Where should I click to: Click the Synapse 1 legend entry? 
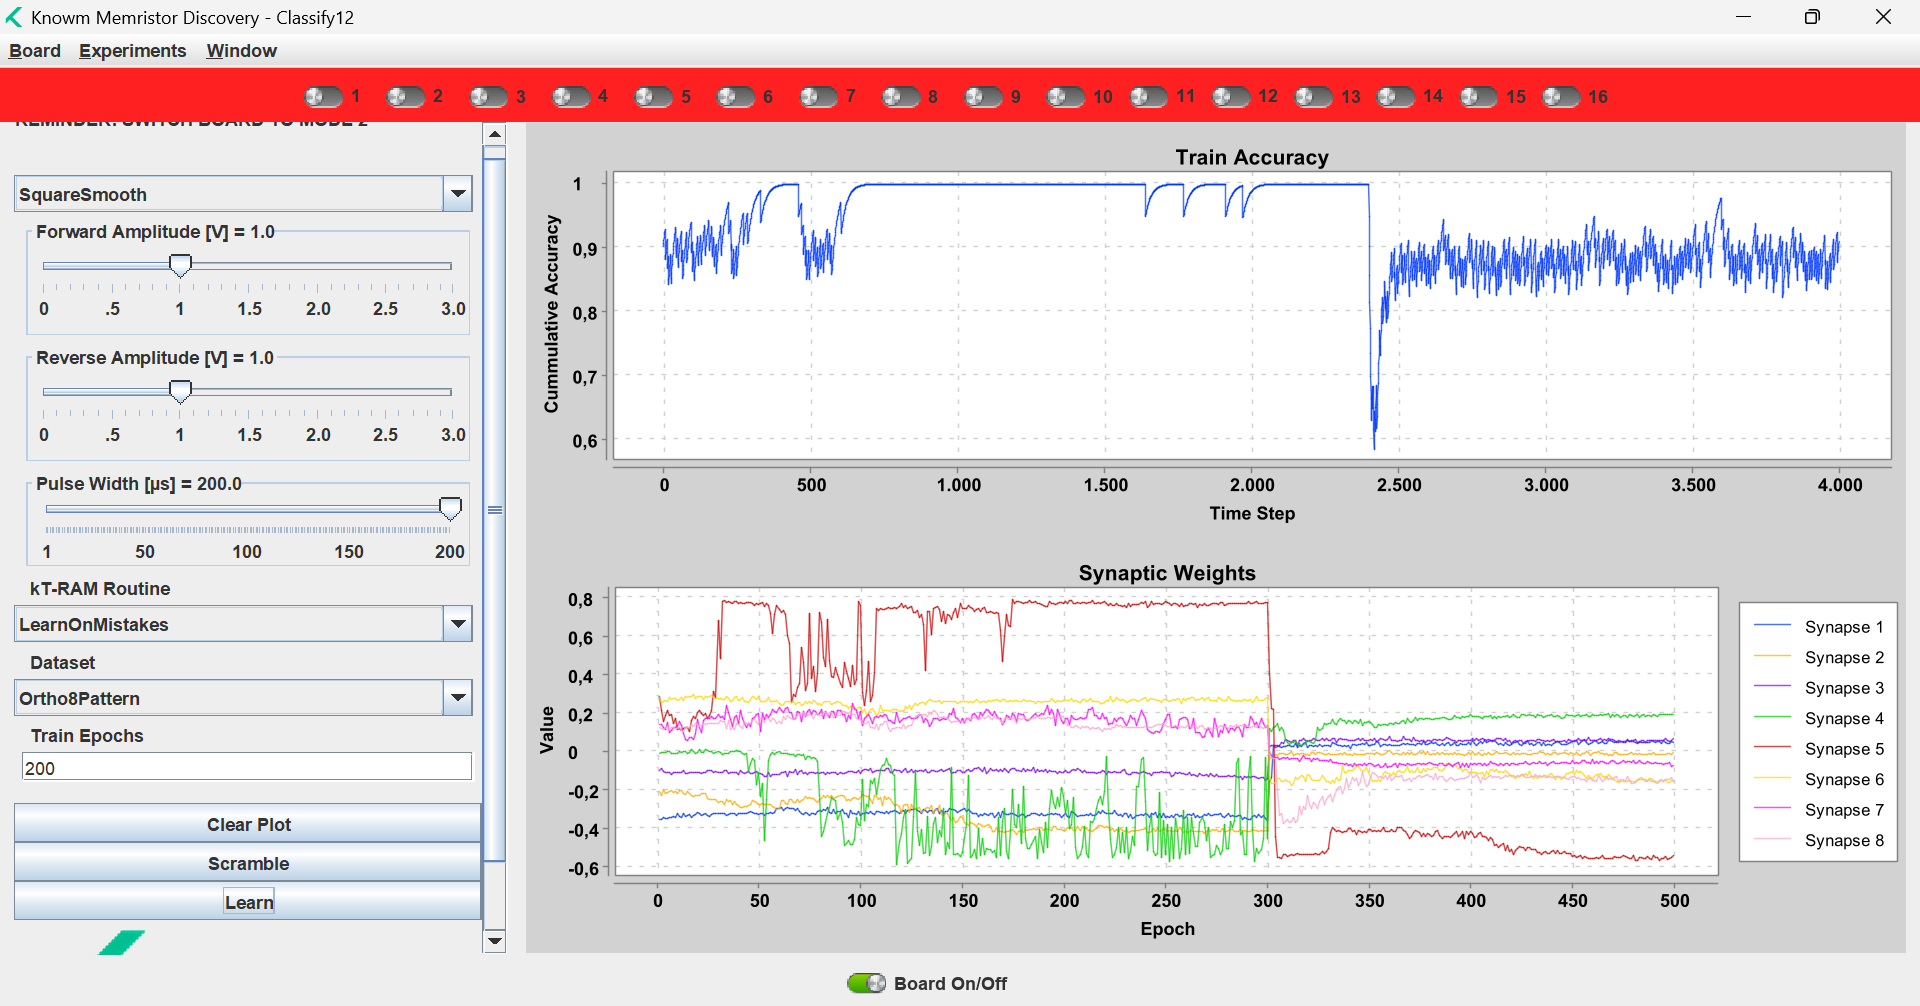point(1820,627)
